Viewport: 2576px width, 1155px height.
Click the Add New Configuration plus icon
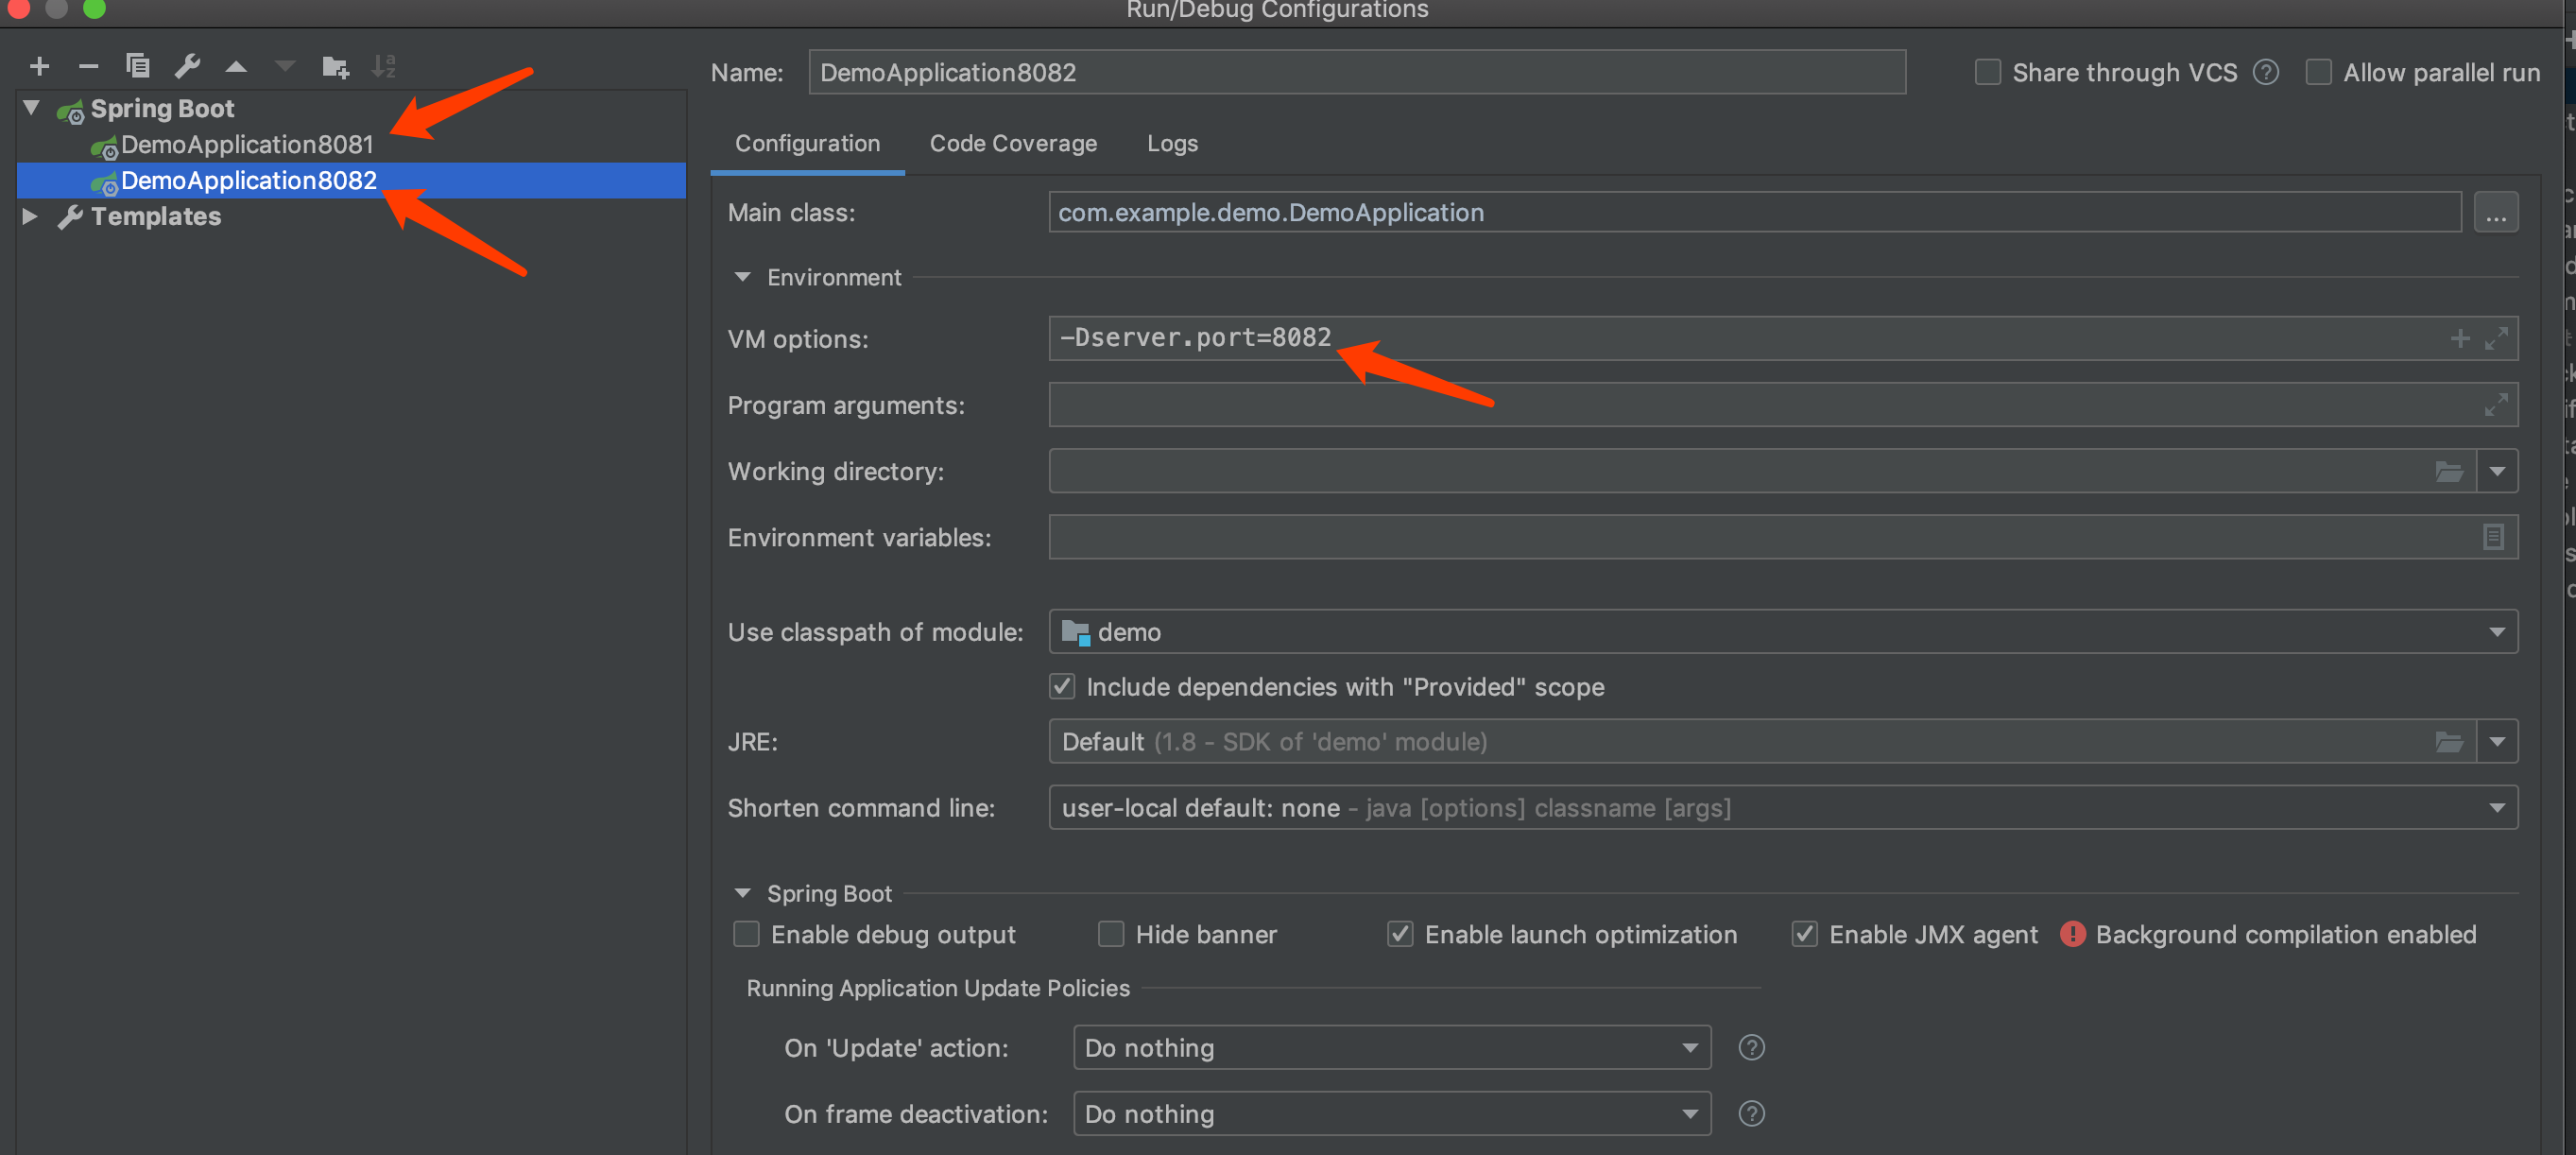[40, 67]
